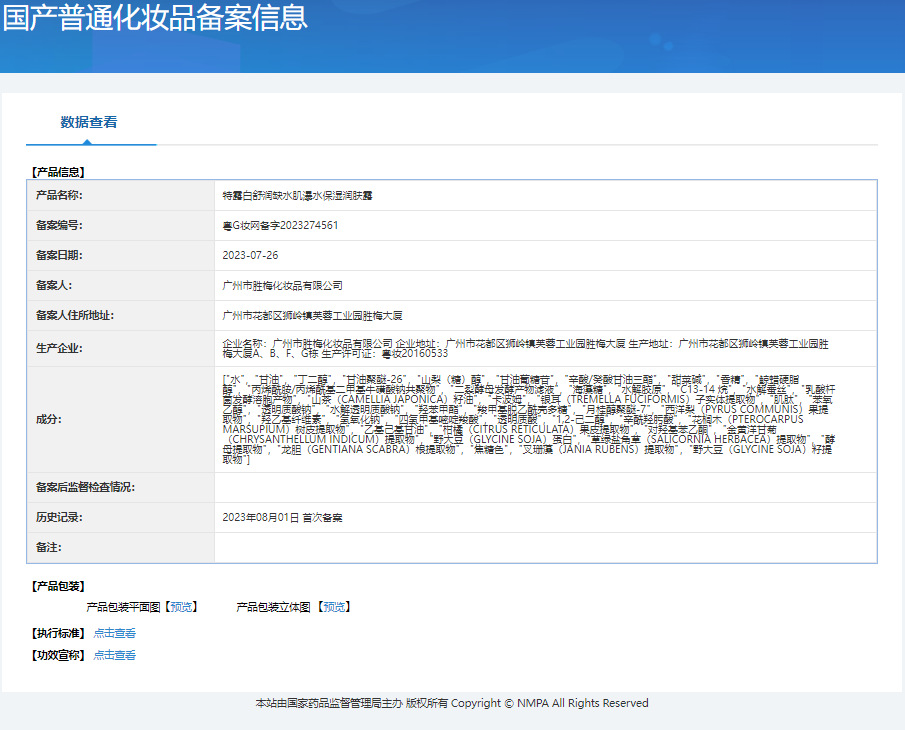This screenshot has height=730, width=905.
Task: Click 点击查看 next to 执行标准
Action: tap(115, 633)
